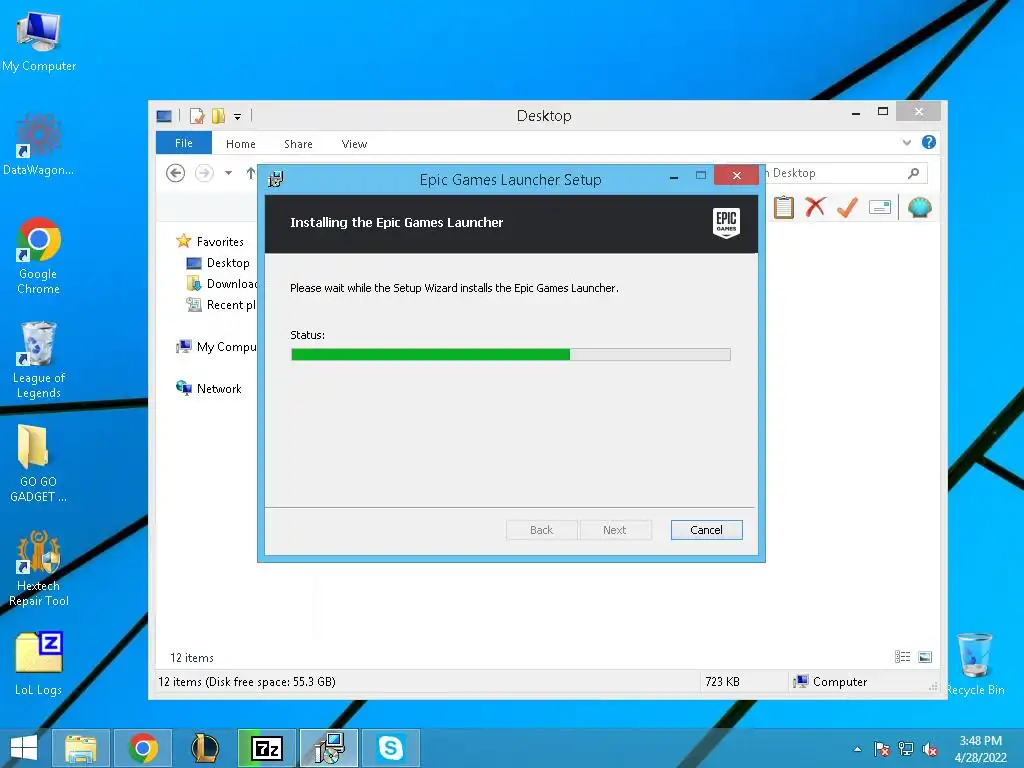Click the Epic Games logo in setup header
Image resolution: width=1024 pixels, height=768 pixels.
[726, 223]
